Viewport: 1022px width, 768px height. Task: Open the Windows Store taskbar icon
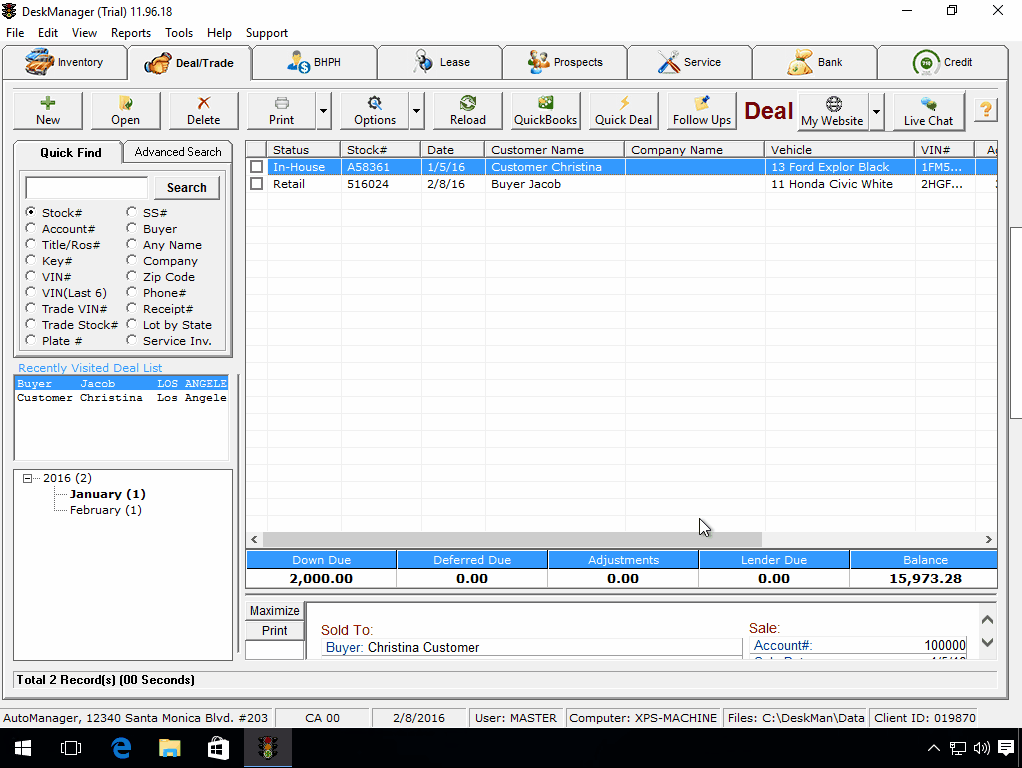pos(218,748)
